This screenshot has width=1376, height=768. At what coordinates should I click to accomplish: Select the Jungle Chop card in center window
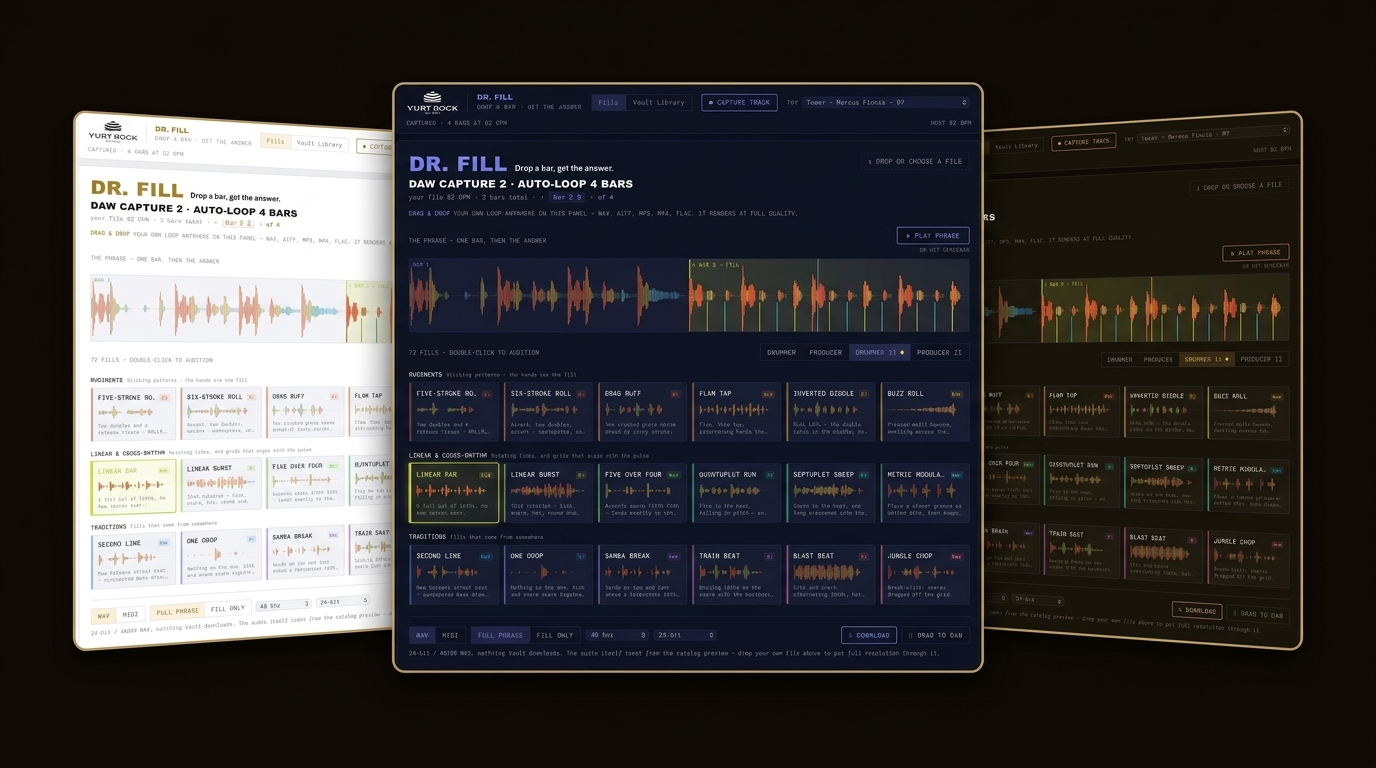click(925, 575)
